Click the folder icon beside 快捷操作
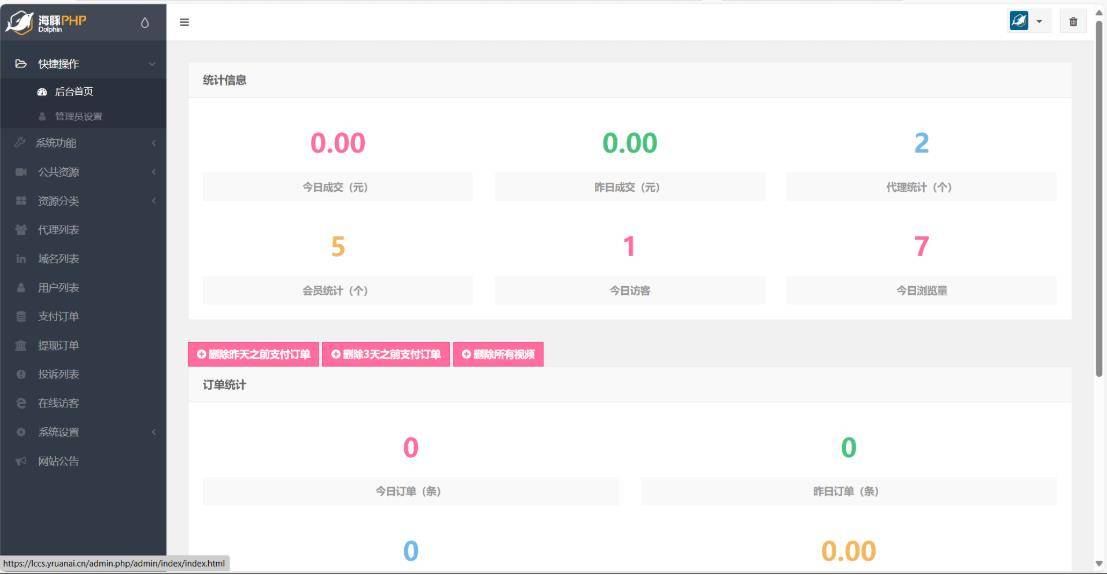The height and width of the screenshot is (575, 1107). tap(21, 64)
